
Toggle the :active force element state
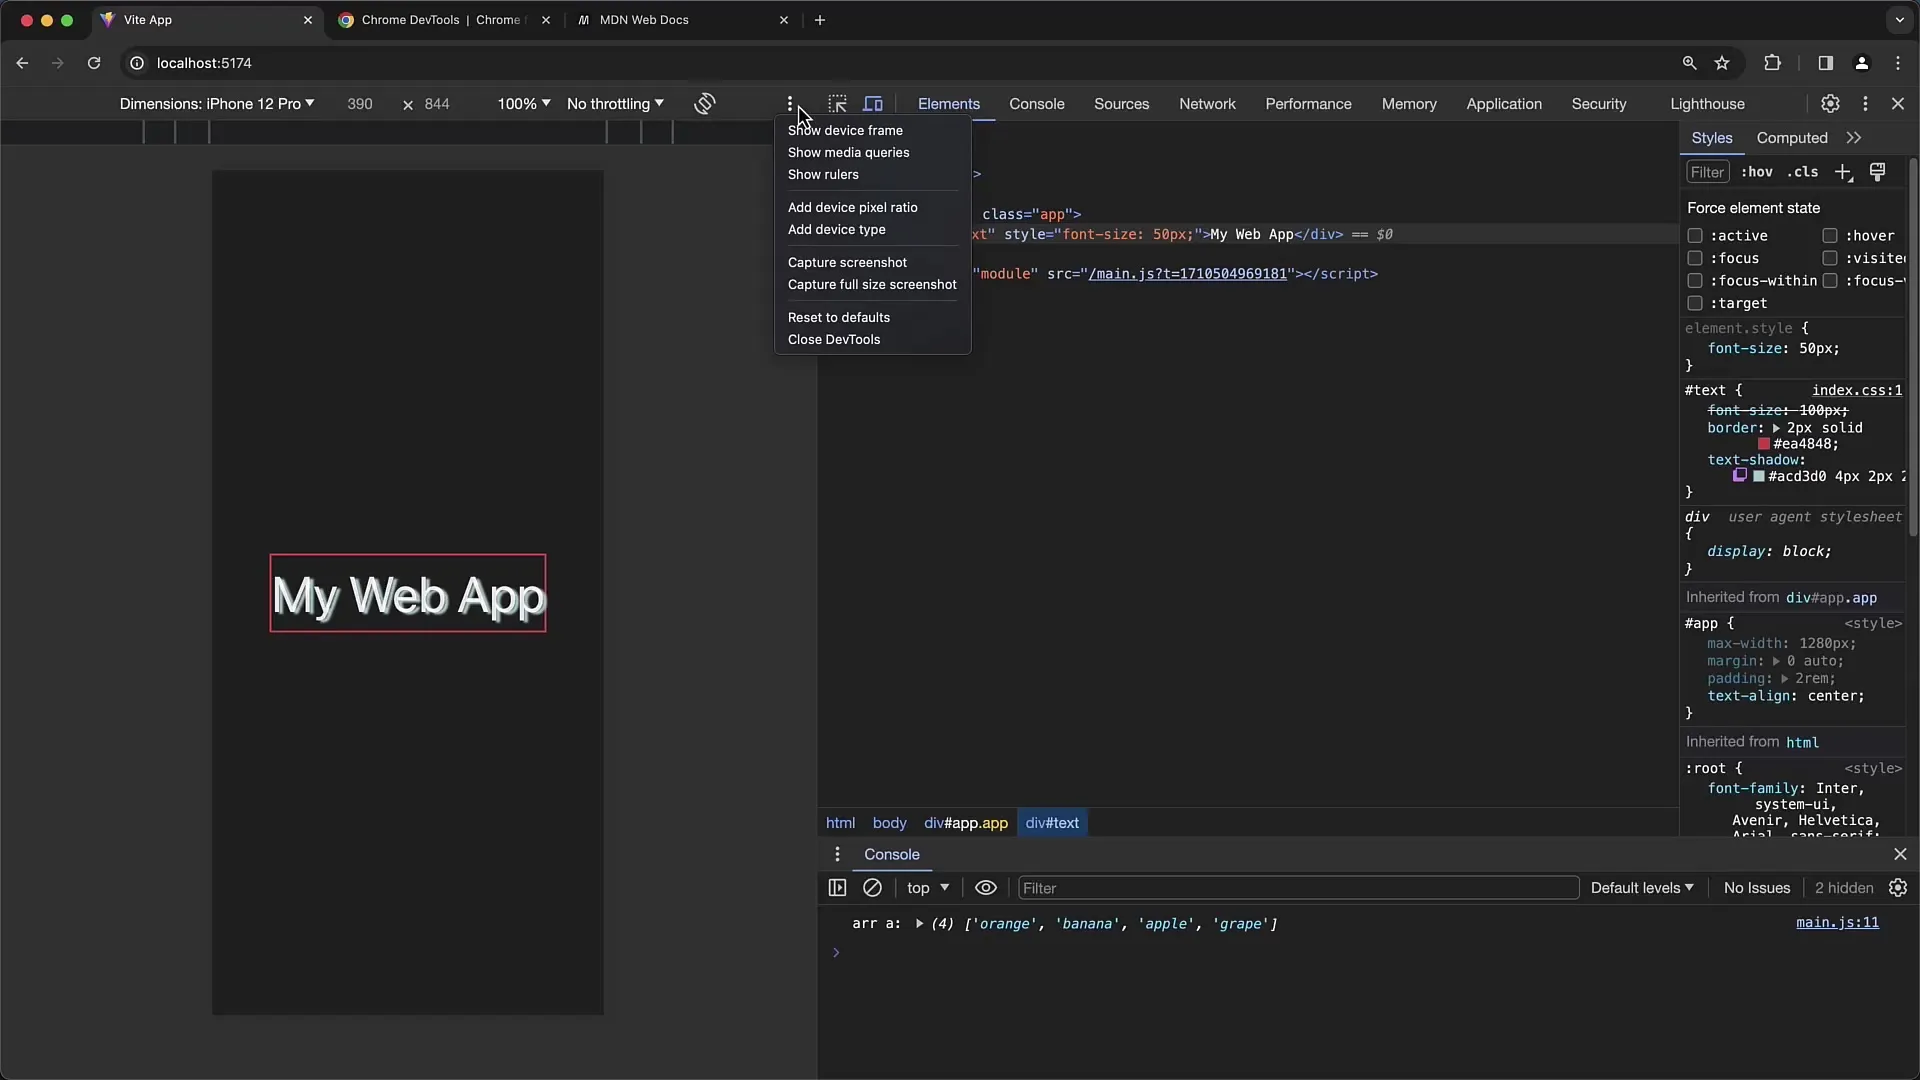[1695, 235]
